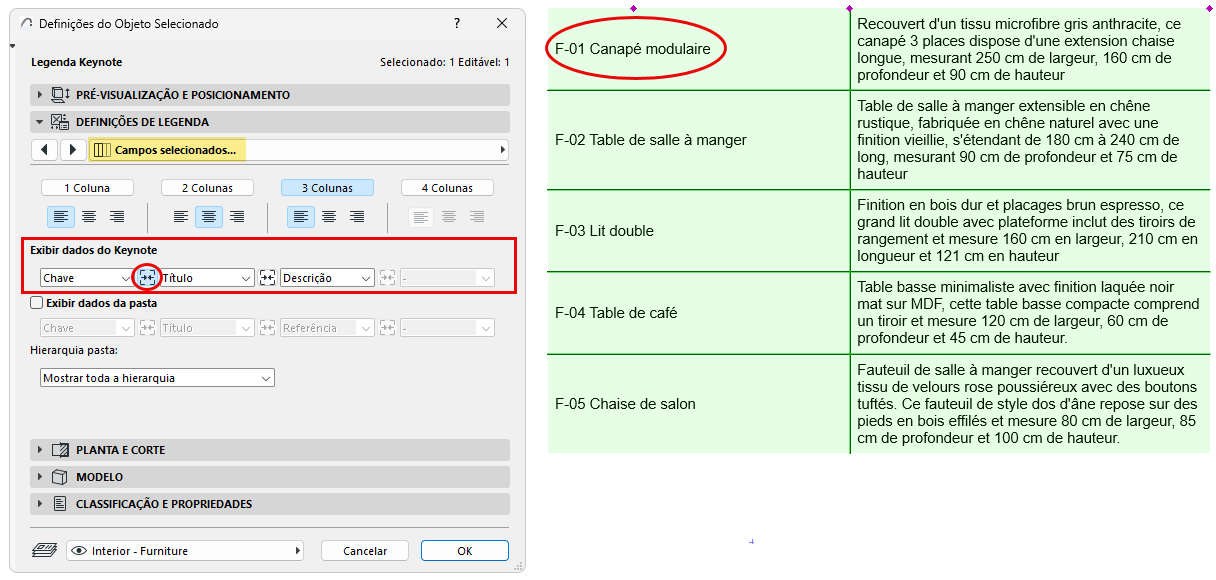This screenshot has height=580, width=1216.
Task: Click the Modelo panel cube icon
Action: tap(60, 477)
